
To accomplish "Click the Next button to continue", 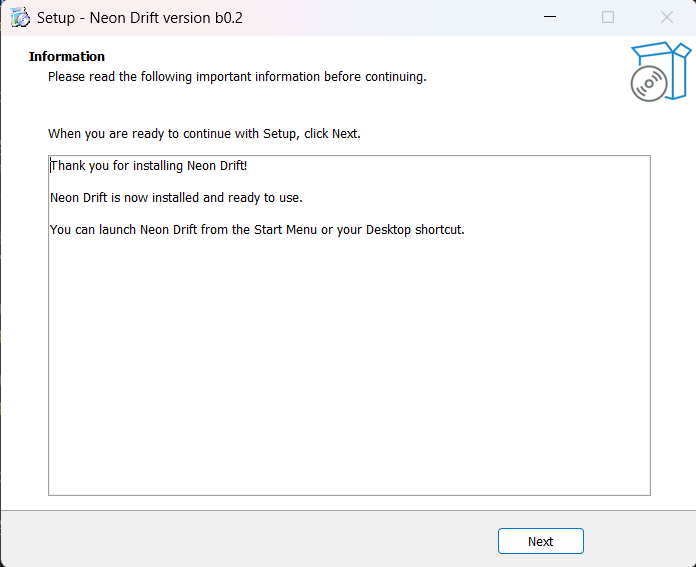I will point(540,541).
